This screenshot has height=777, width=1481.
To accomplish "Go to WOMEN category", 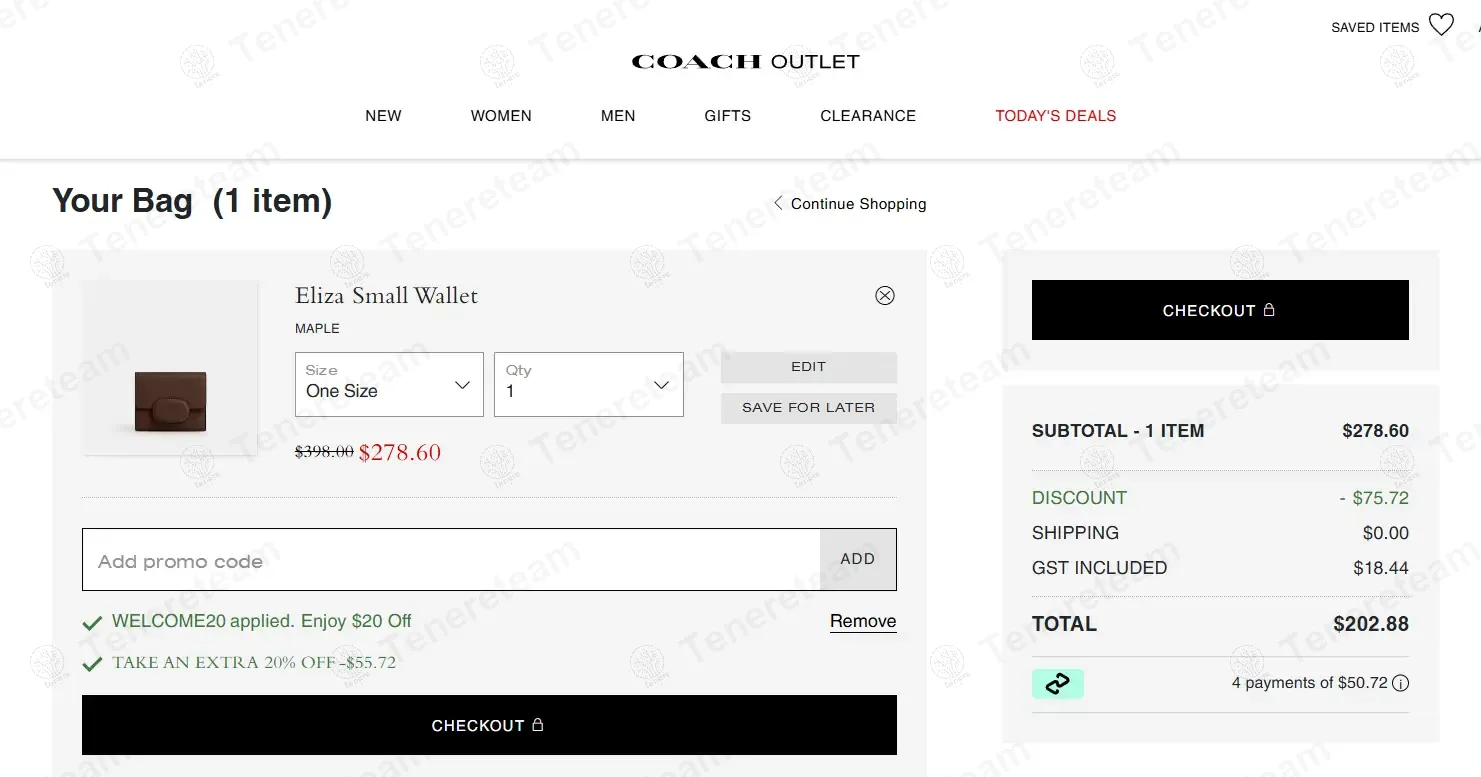I will [x=501, y=116].
